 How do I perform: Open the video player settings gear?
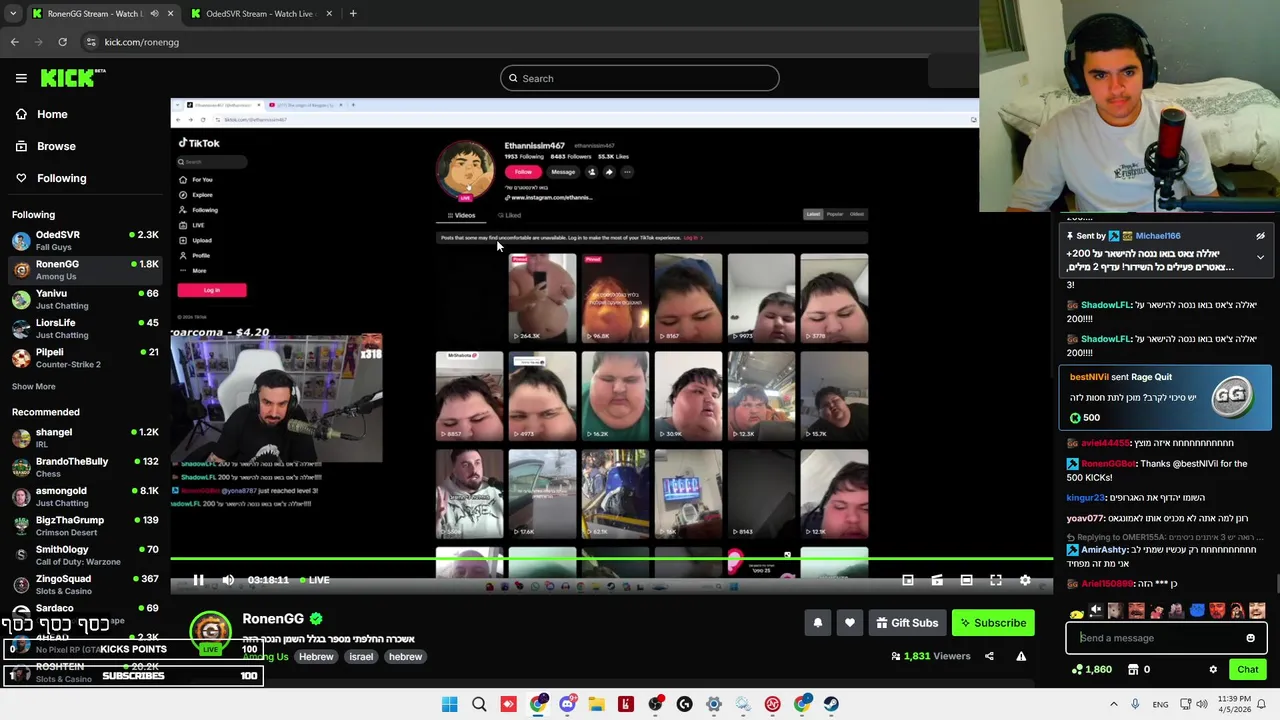[x=1025, y=580]
